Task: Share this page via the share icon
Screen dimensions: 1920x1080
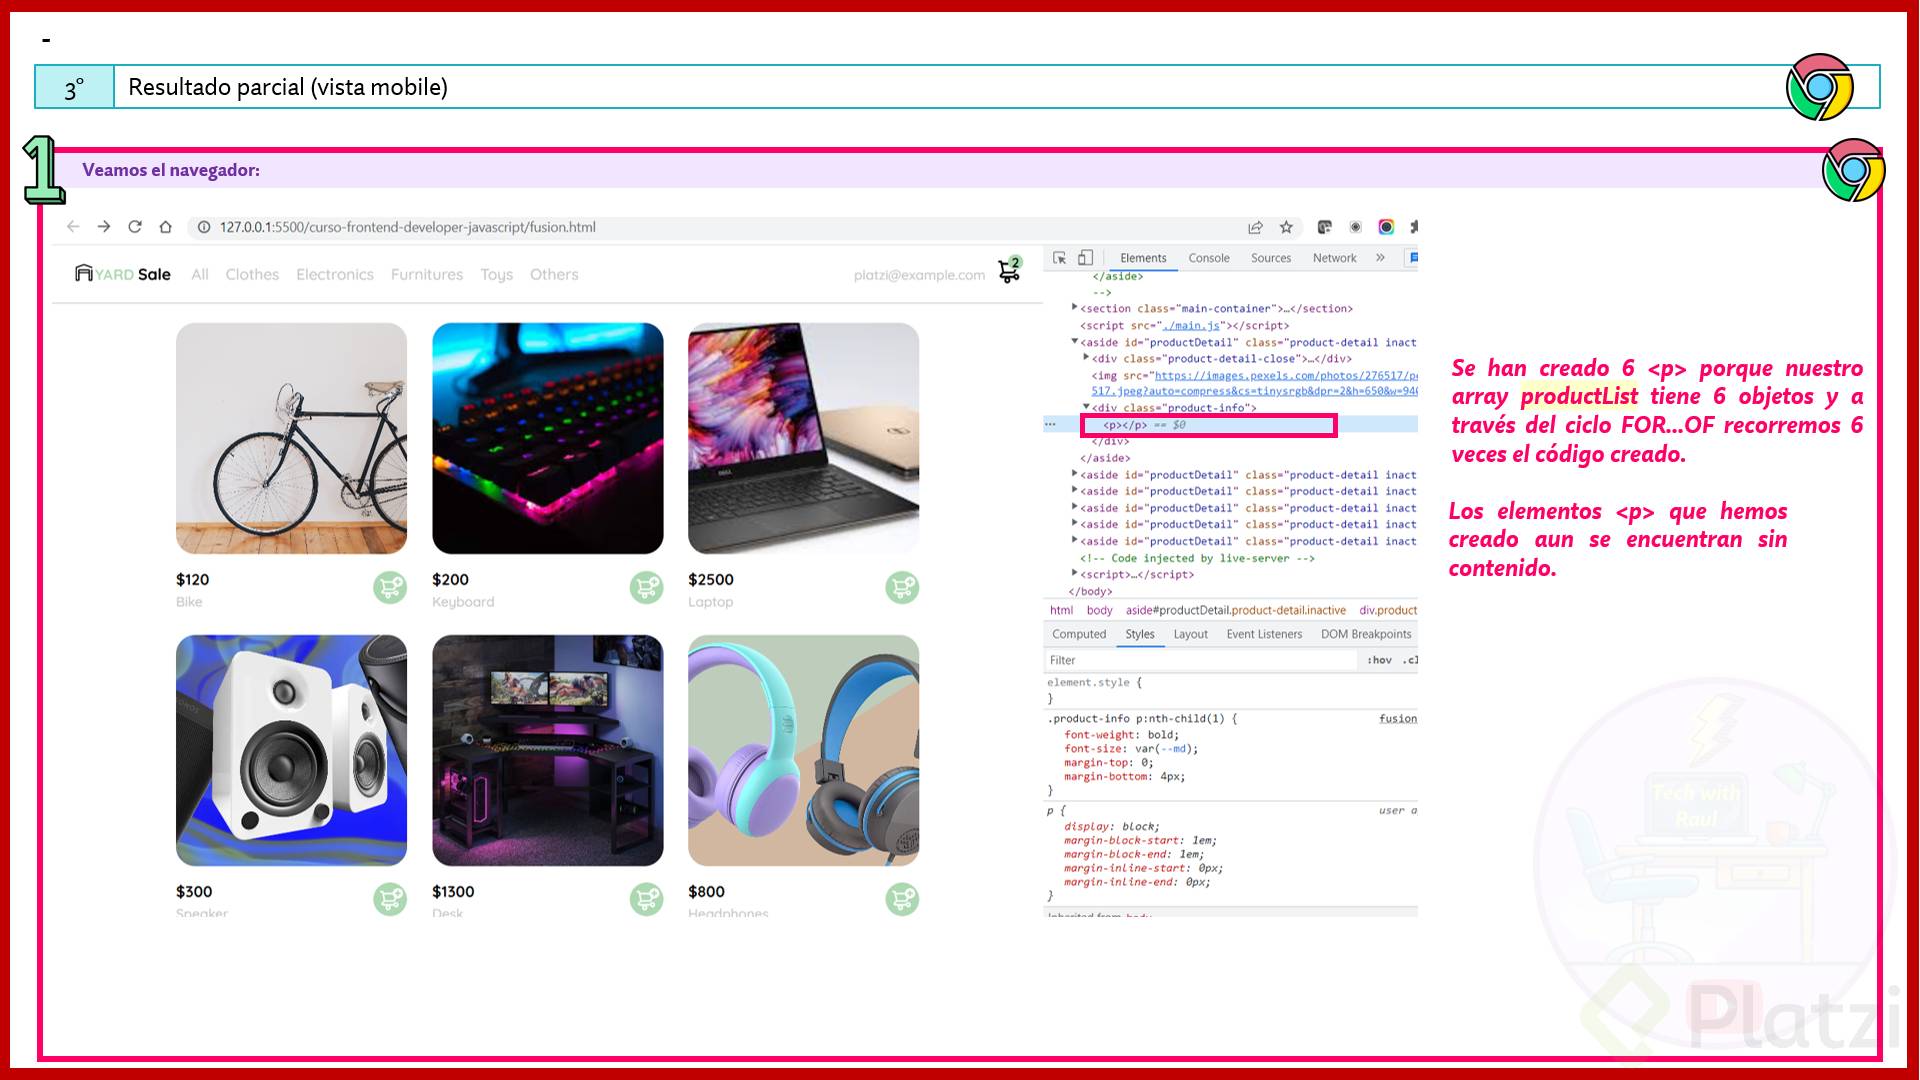Action: (x=1256, y=227)
